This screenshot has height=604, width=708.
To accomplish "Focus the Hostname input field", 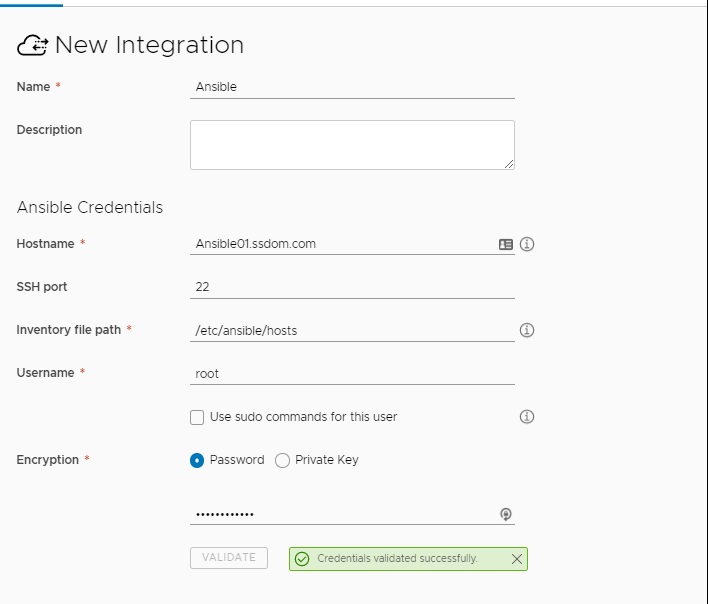I will [343, 244].
